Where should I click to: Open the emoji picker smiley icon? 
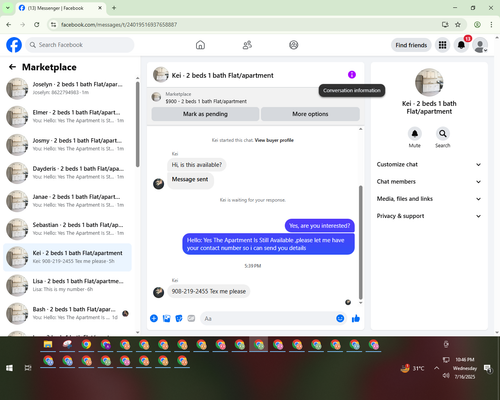point(340,318)
